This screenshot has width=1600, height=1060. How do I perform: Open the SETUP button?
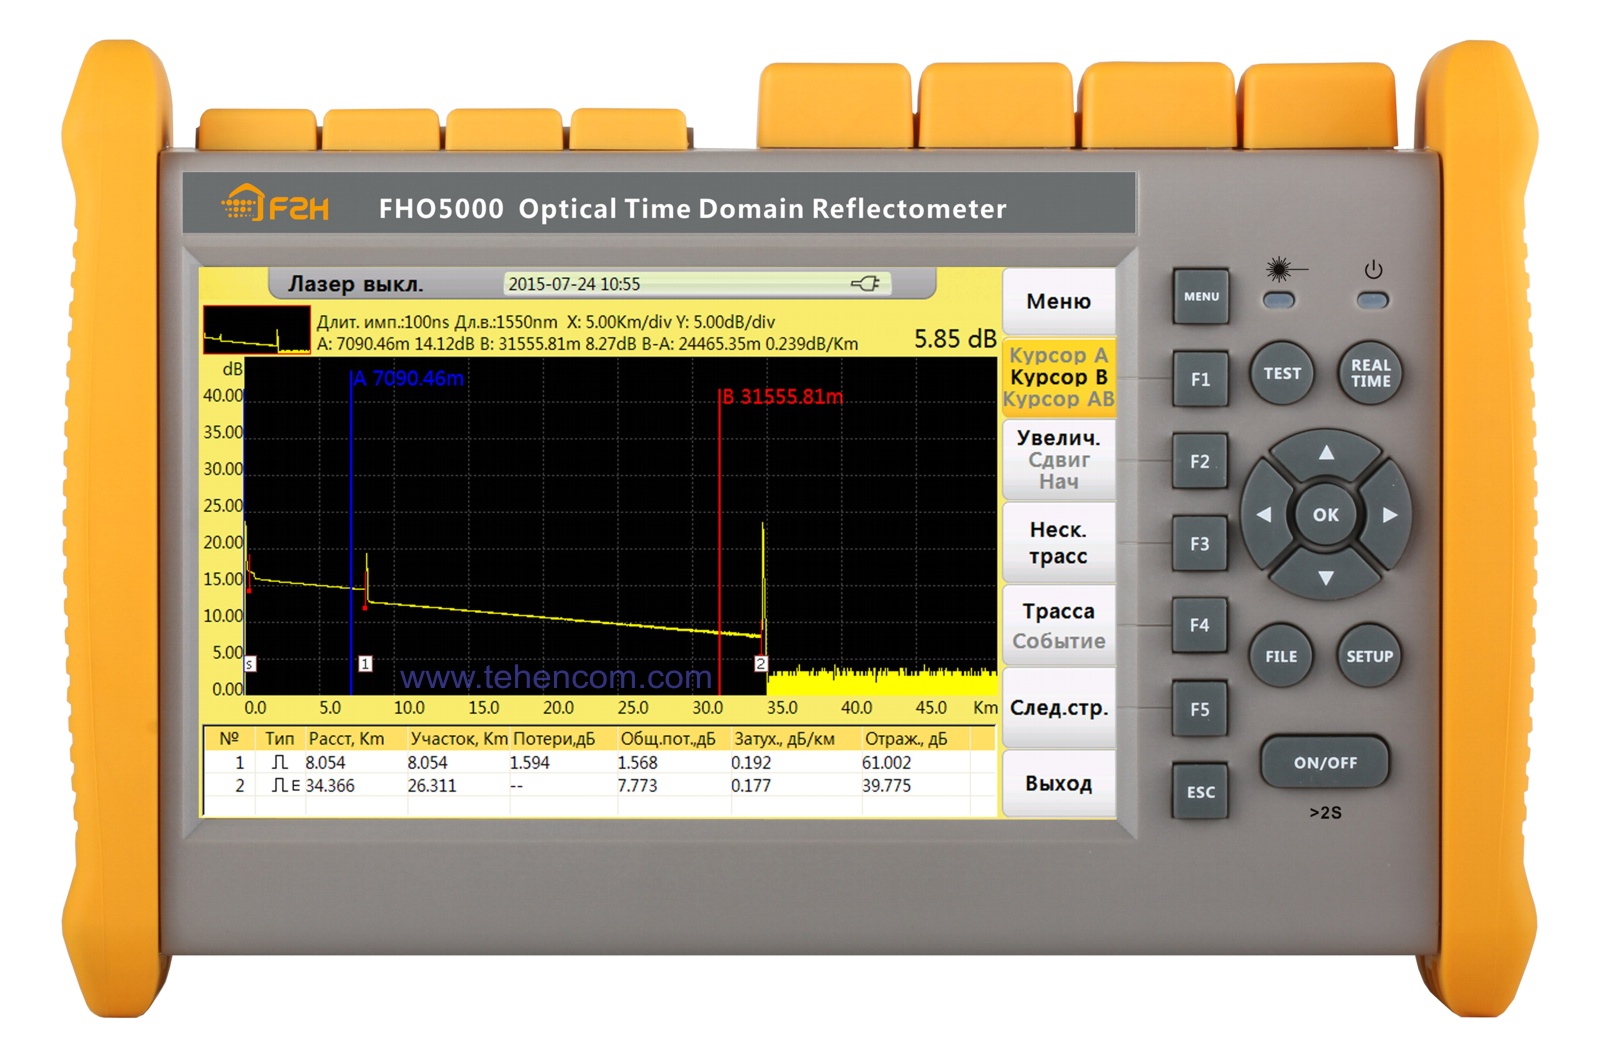click(1369, 656)
